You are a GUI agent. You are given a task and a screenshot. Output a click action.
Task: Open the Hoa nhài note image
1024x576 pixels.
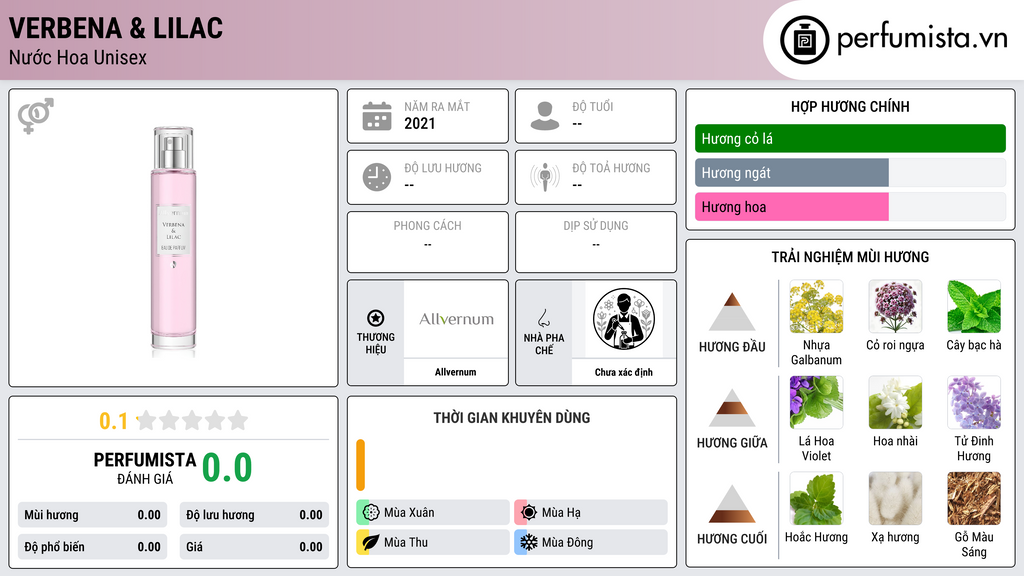click(x=895, y=403)
